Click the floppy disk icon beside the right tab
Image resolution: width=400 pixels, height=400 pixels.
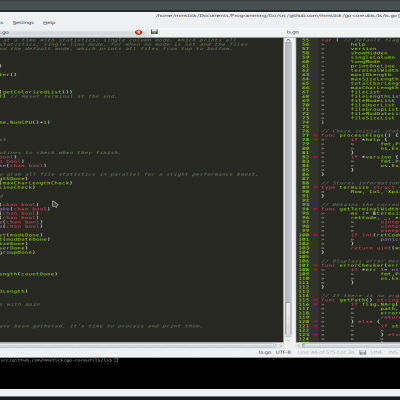pyautogui.click(x=154, y=32)
